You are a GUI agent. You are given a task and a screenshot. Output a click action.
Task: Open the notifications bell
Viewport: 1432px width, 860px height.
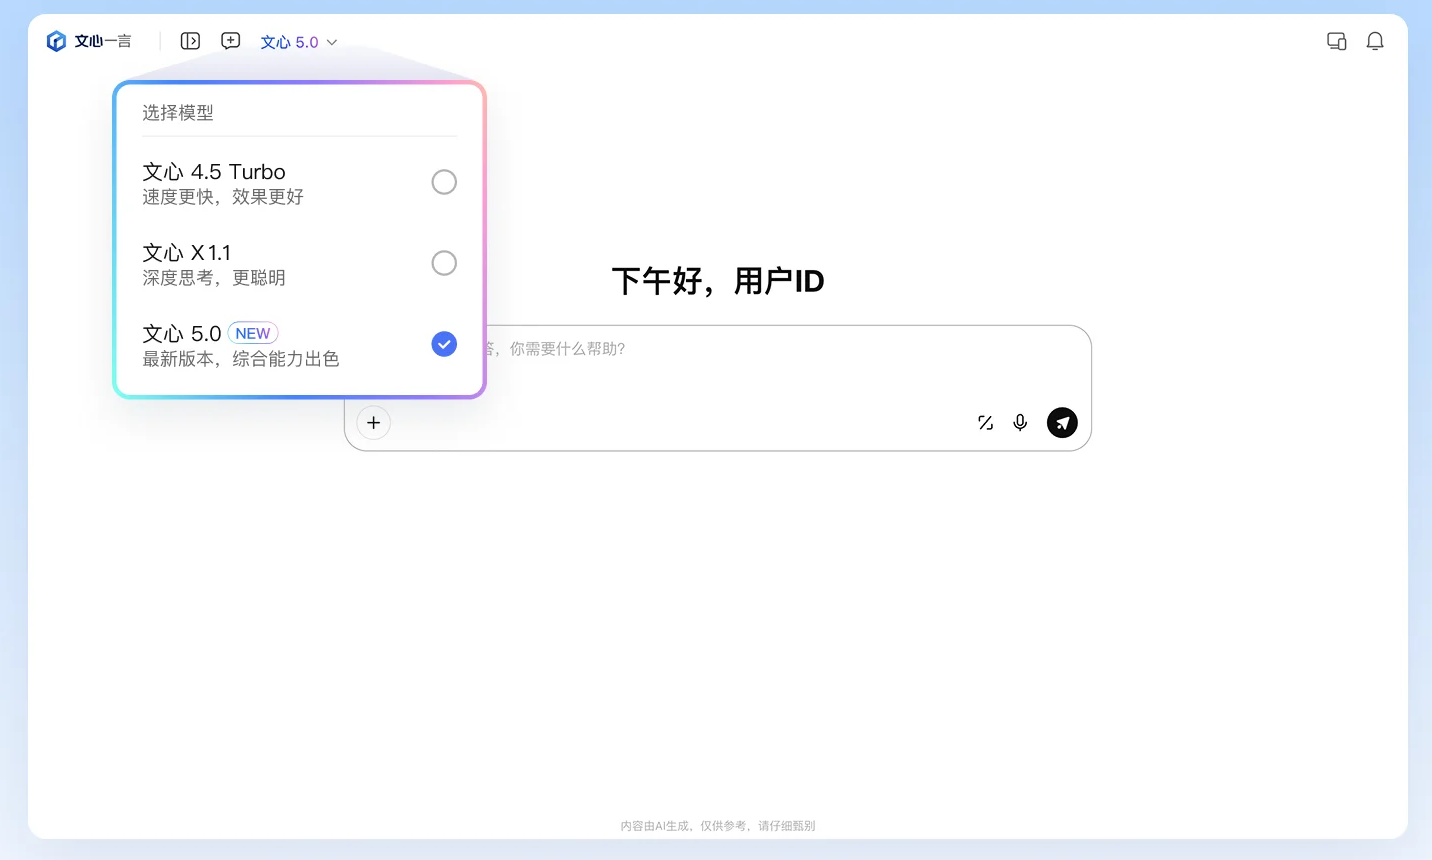coord(1375,41)
